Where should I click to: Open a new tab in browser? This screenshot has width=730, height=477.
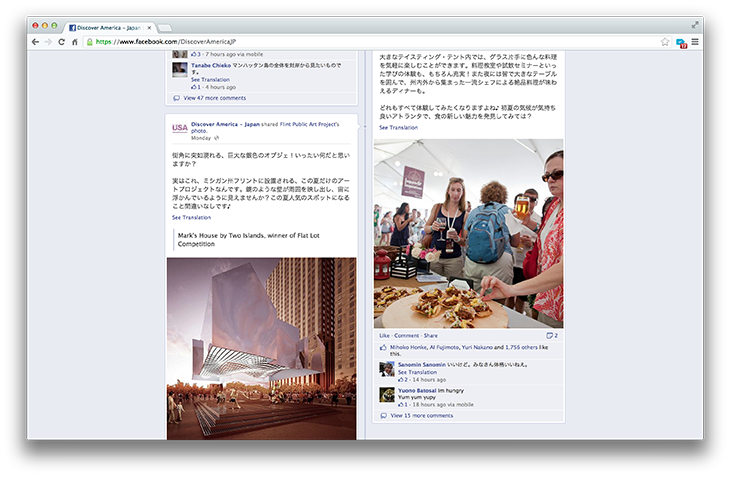165,26
